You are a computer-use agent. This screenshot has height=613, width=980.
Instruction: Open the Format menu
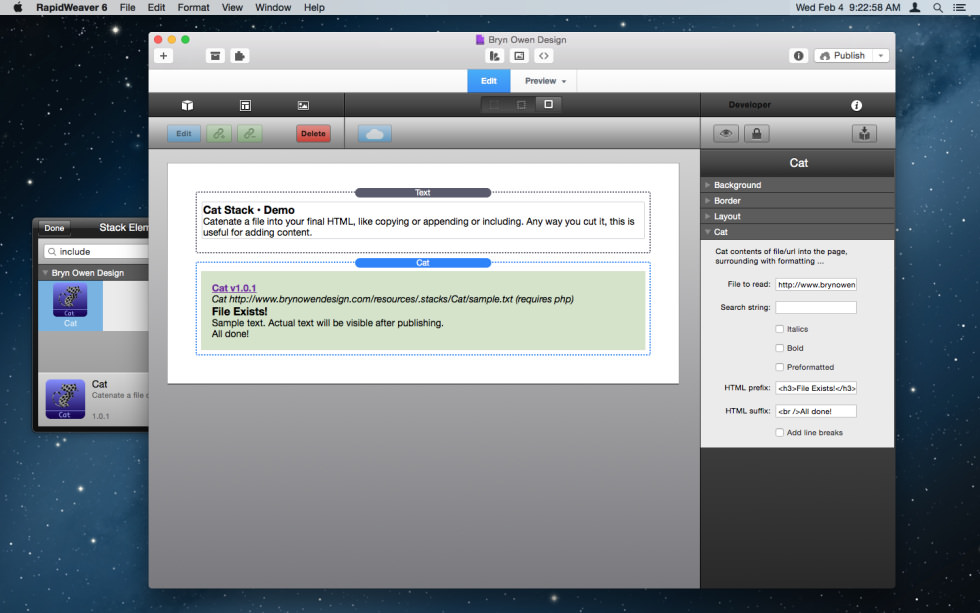(x=193, y=7)
